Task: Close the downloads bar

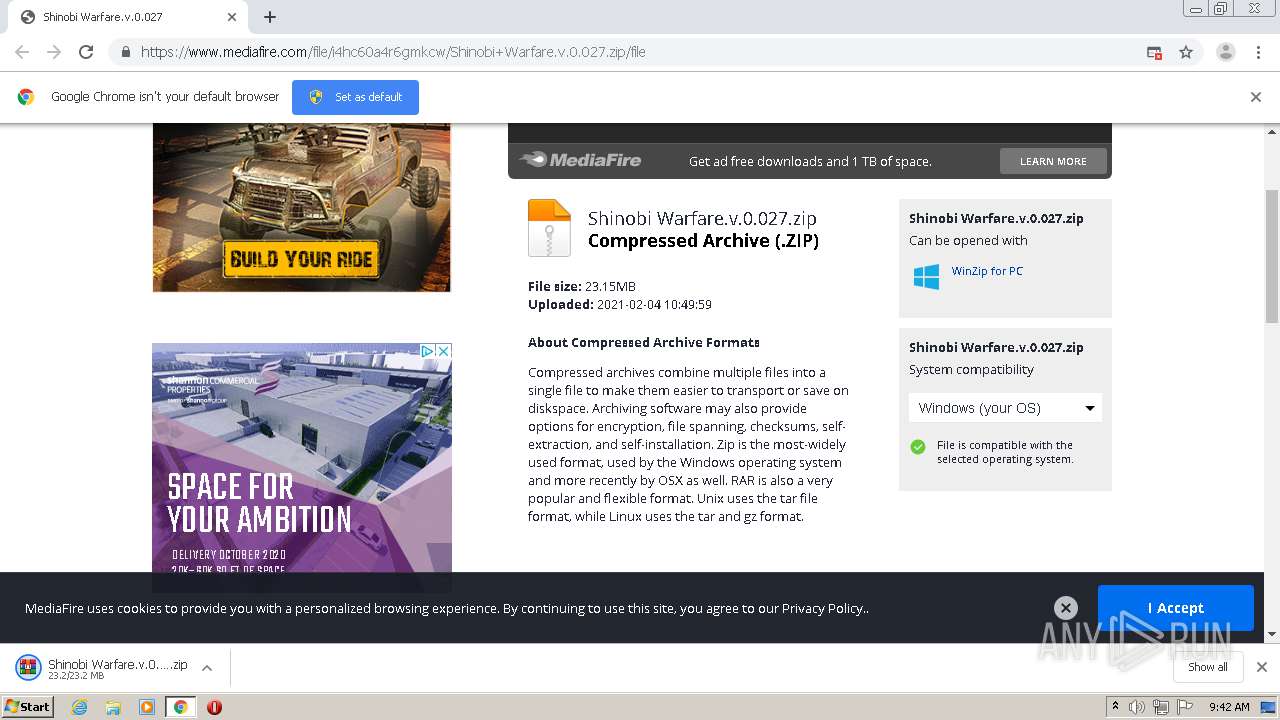Action: 1262,667
